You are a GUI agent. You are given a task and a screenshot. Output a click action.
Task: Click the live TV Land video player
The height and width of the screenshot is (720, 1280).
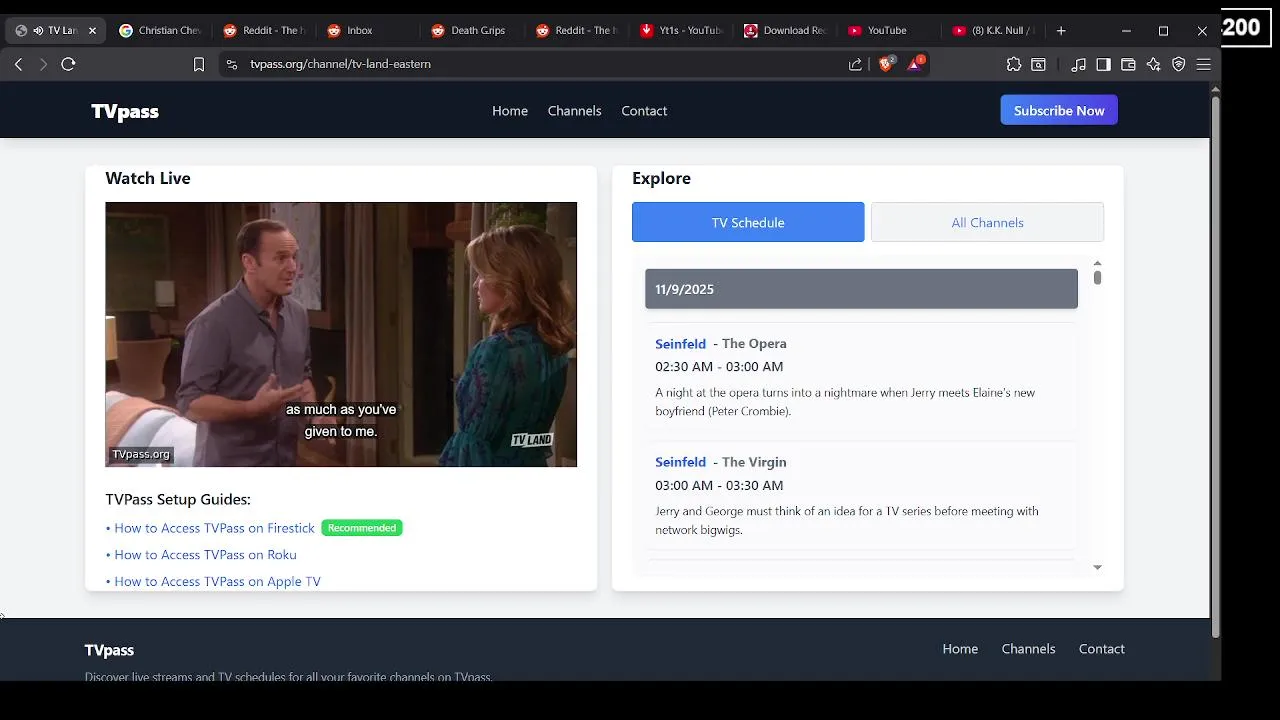341,334
